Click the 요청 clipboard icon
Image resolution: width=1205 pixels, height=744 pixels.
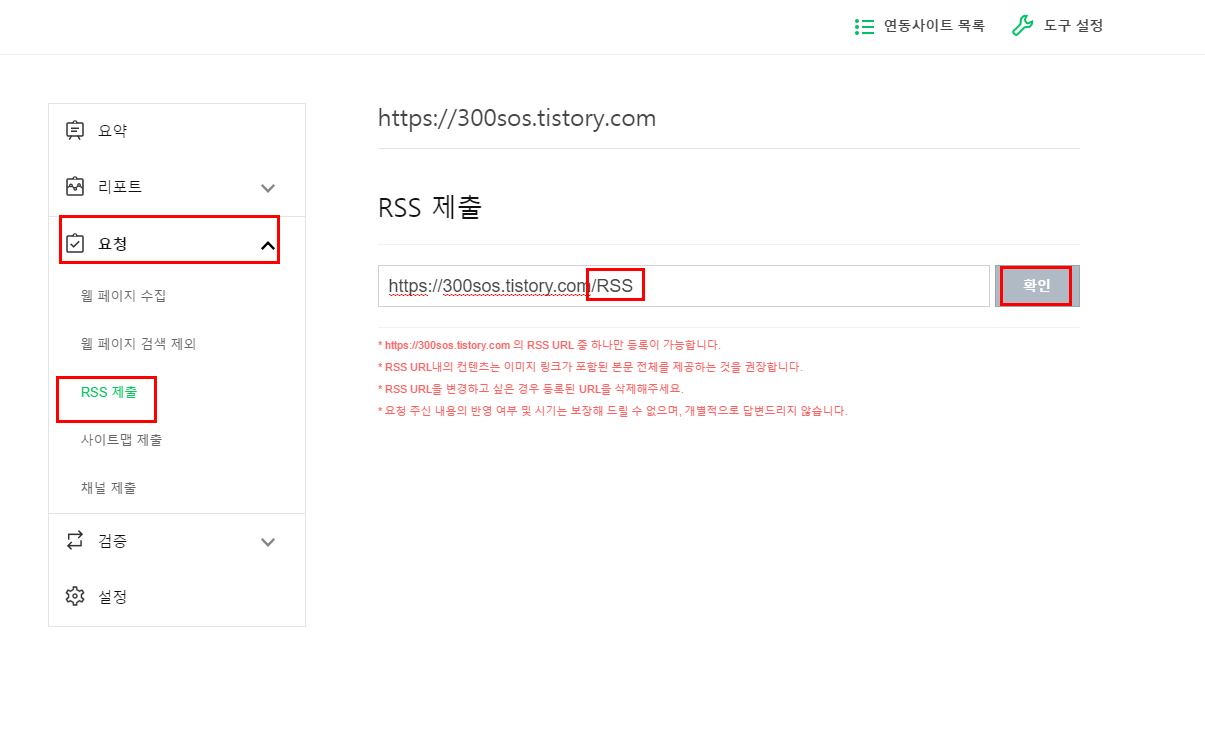click(x=75, y=243)
